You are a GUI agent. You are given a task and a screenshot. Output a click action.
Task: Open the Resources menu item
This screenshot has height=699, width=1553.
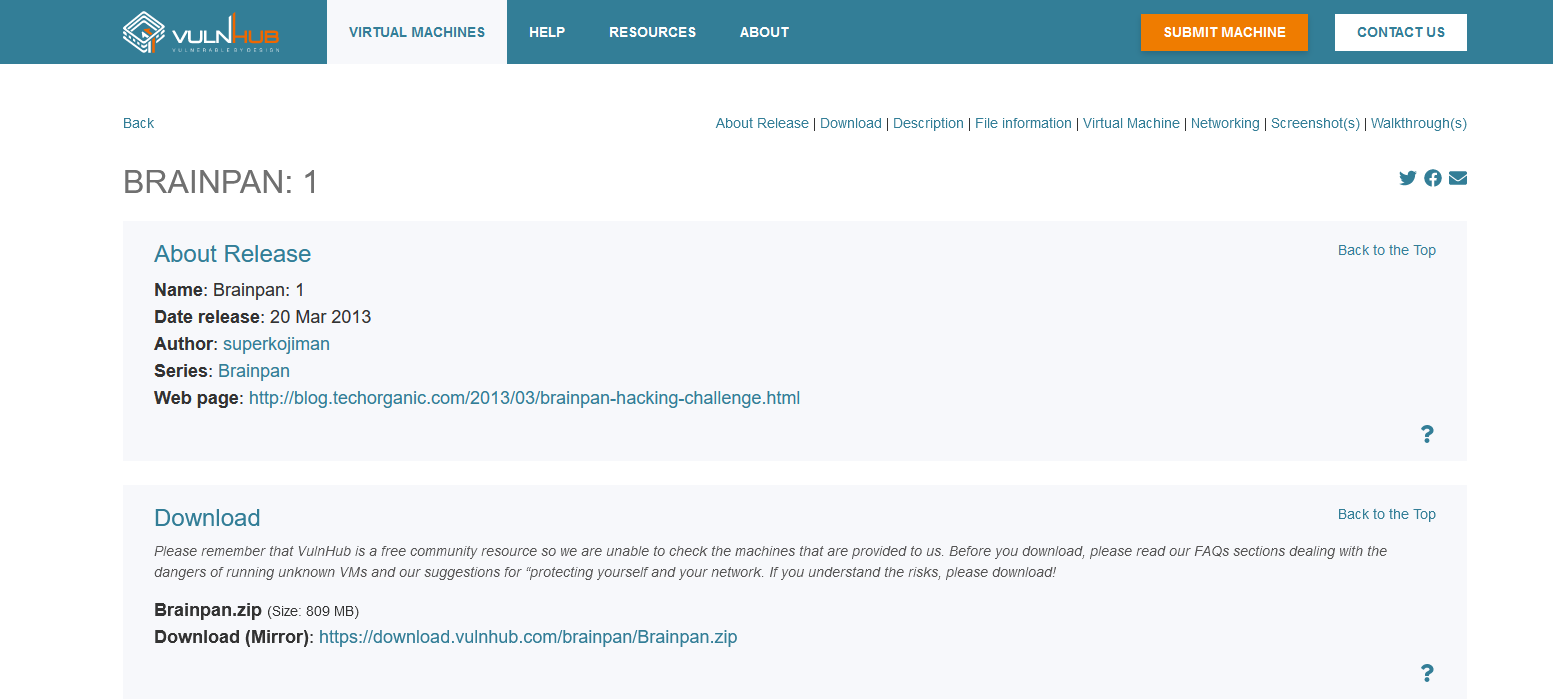point(652,32)
